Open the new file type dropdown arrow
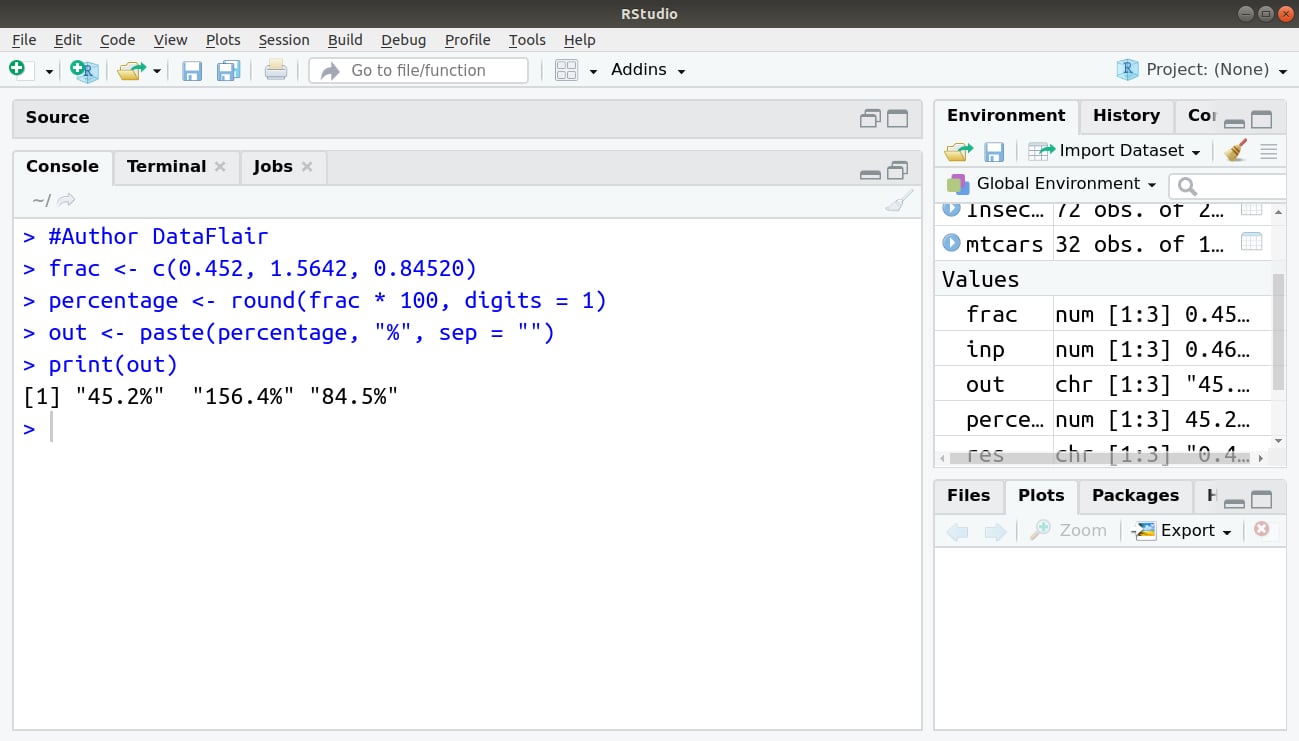Image resolution: width=1299 pixels, height=741 pixels. click(49, 71)
